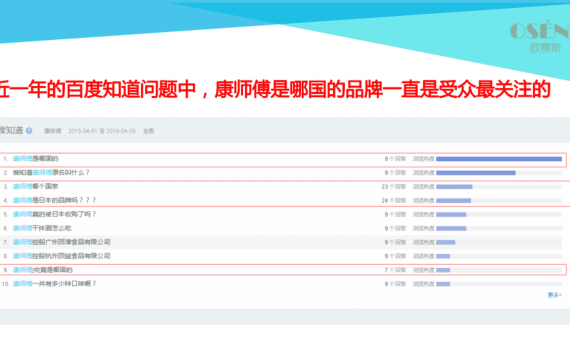Click the heat bar for question 2
The width and height of the screenshot is (570, 360).
[x=499, y=173]
